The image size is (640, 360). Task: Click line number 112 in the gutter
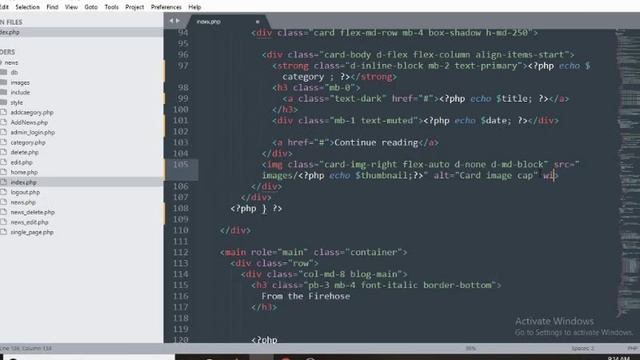[181, 252]
